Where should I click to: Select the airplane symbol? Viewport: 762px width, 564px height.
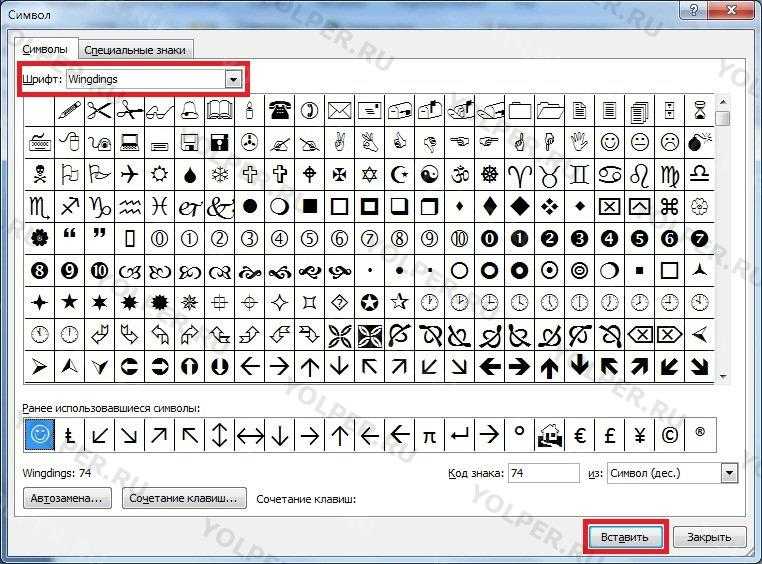pyautogui.click(x=129, y=174)
